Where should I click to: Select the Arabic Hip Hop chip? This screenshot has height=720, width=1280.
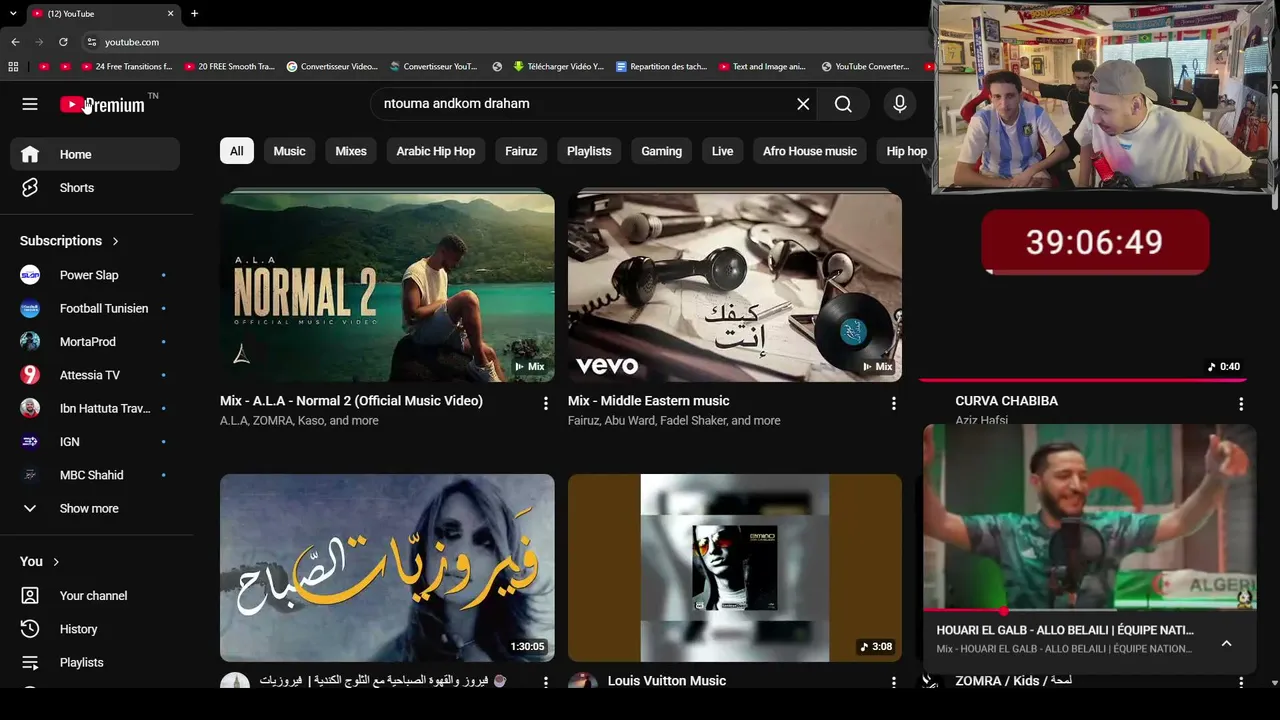pyautogui.click(x=436, y=151)
